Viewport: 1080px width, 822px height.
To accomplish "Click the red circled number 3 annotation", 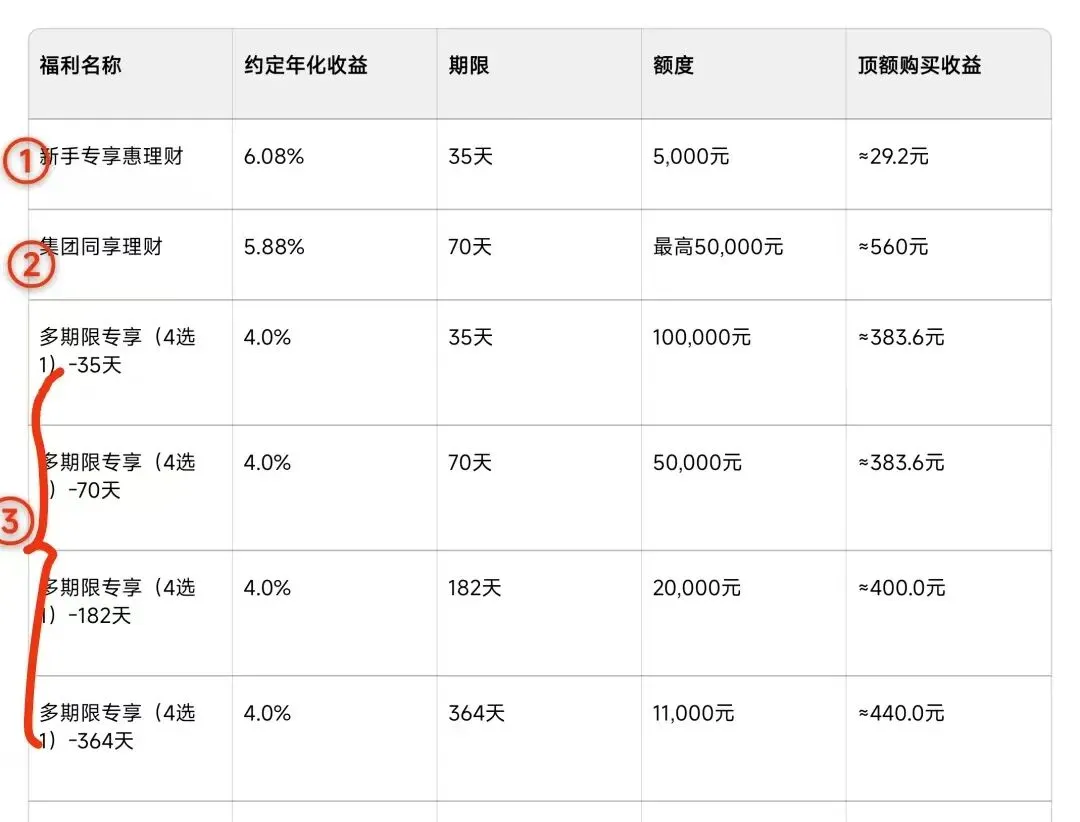I will point(12,521).
